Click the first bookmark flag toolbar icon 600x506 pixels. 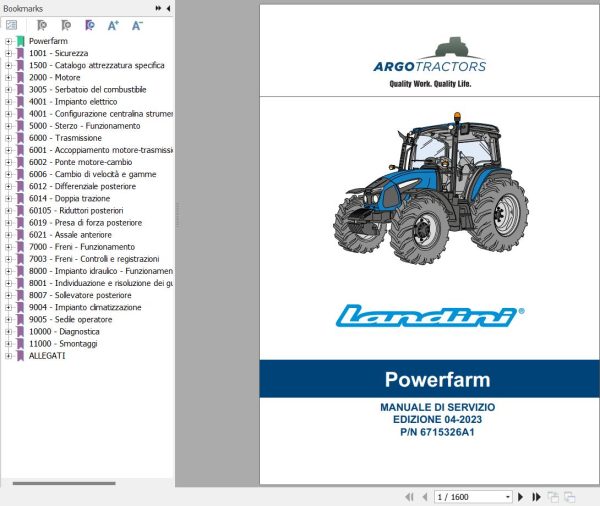(42, 25)
